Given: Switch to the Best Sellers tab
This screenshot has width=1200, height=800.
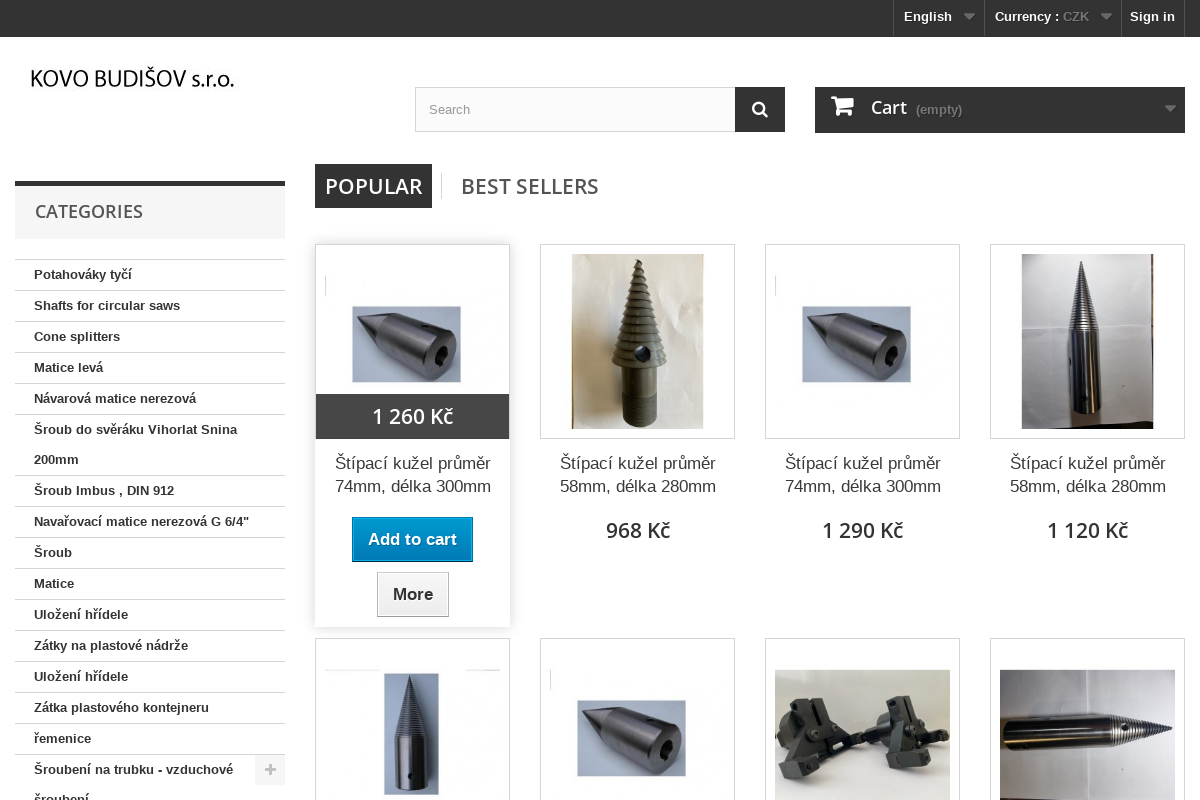Looking at the screenshot, I should (529, 187).
